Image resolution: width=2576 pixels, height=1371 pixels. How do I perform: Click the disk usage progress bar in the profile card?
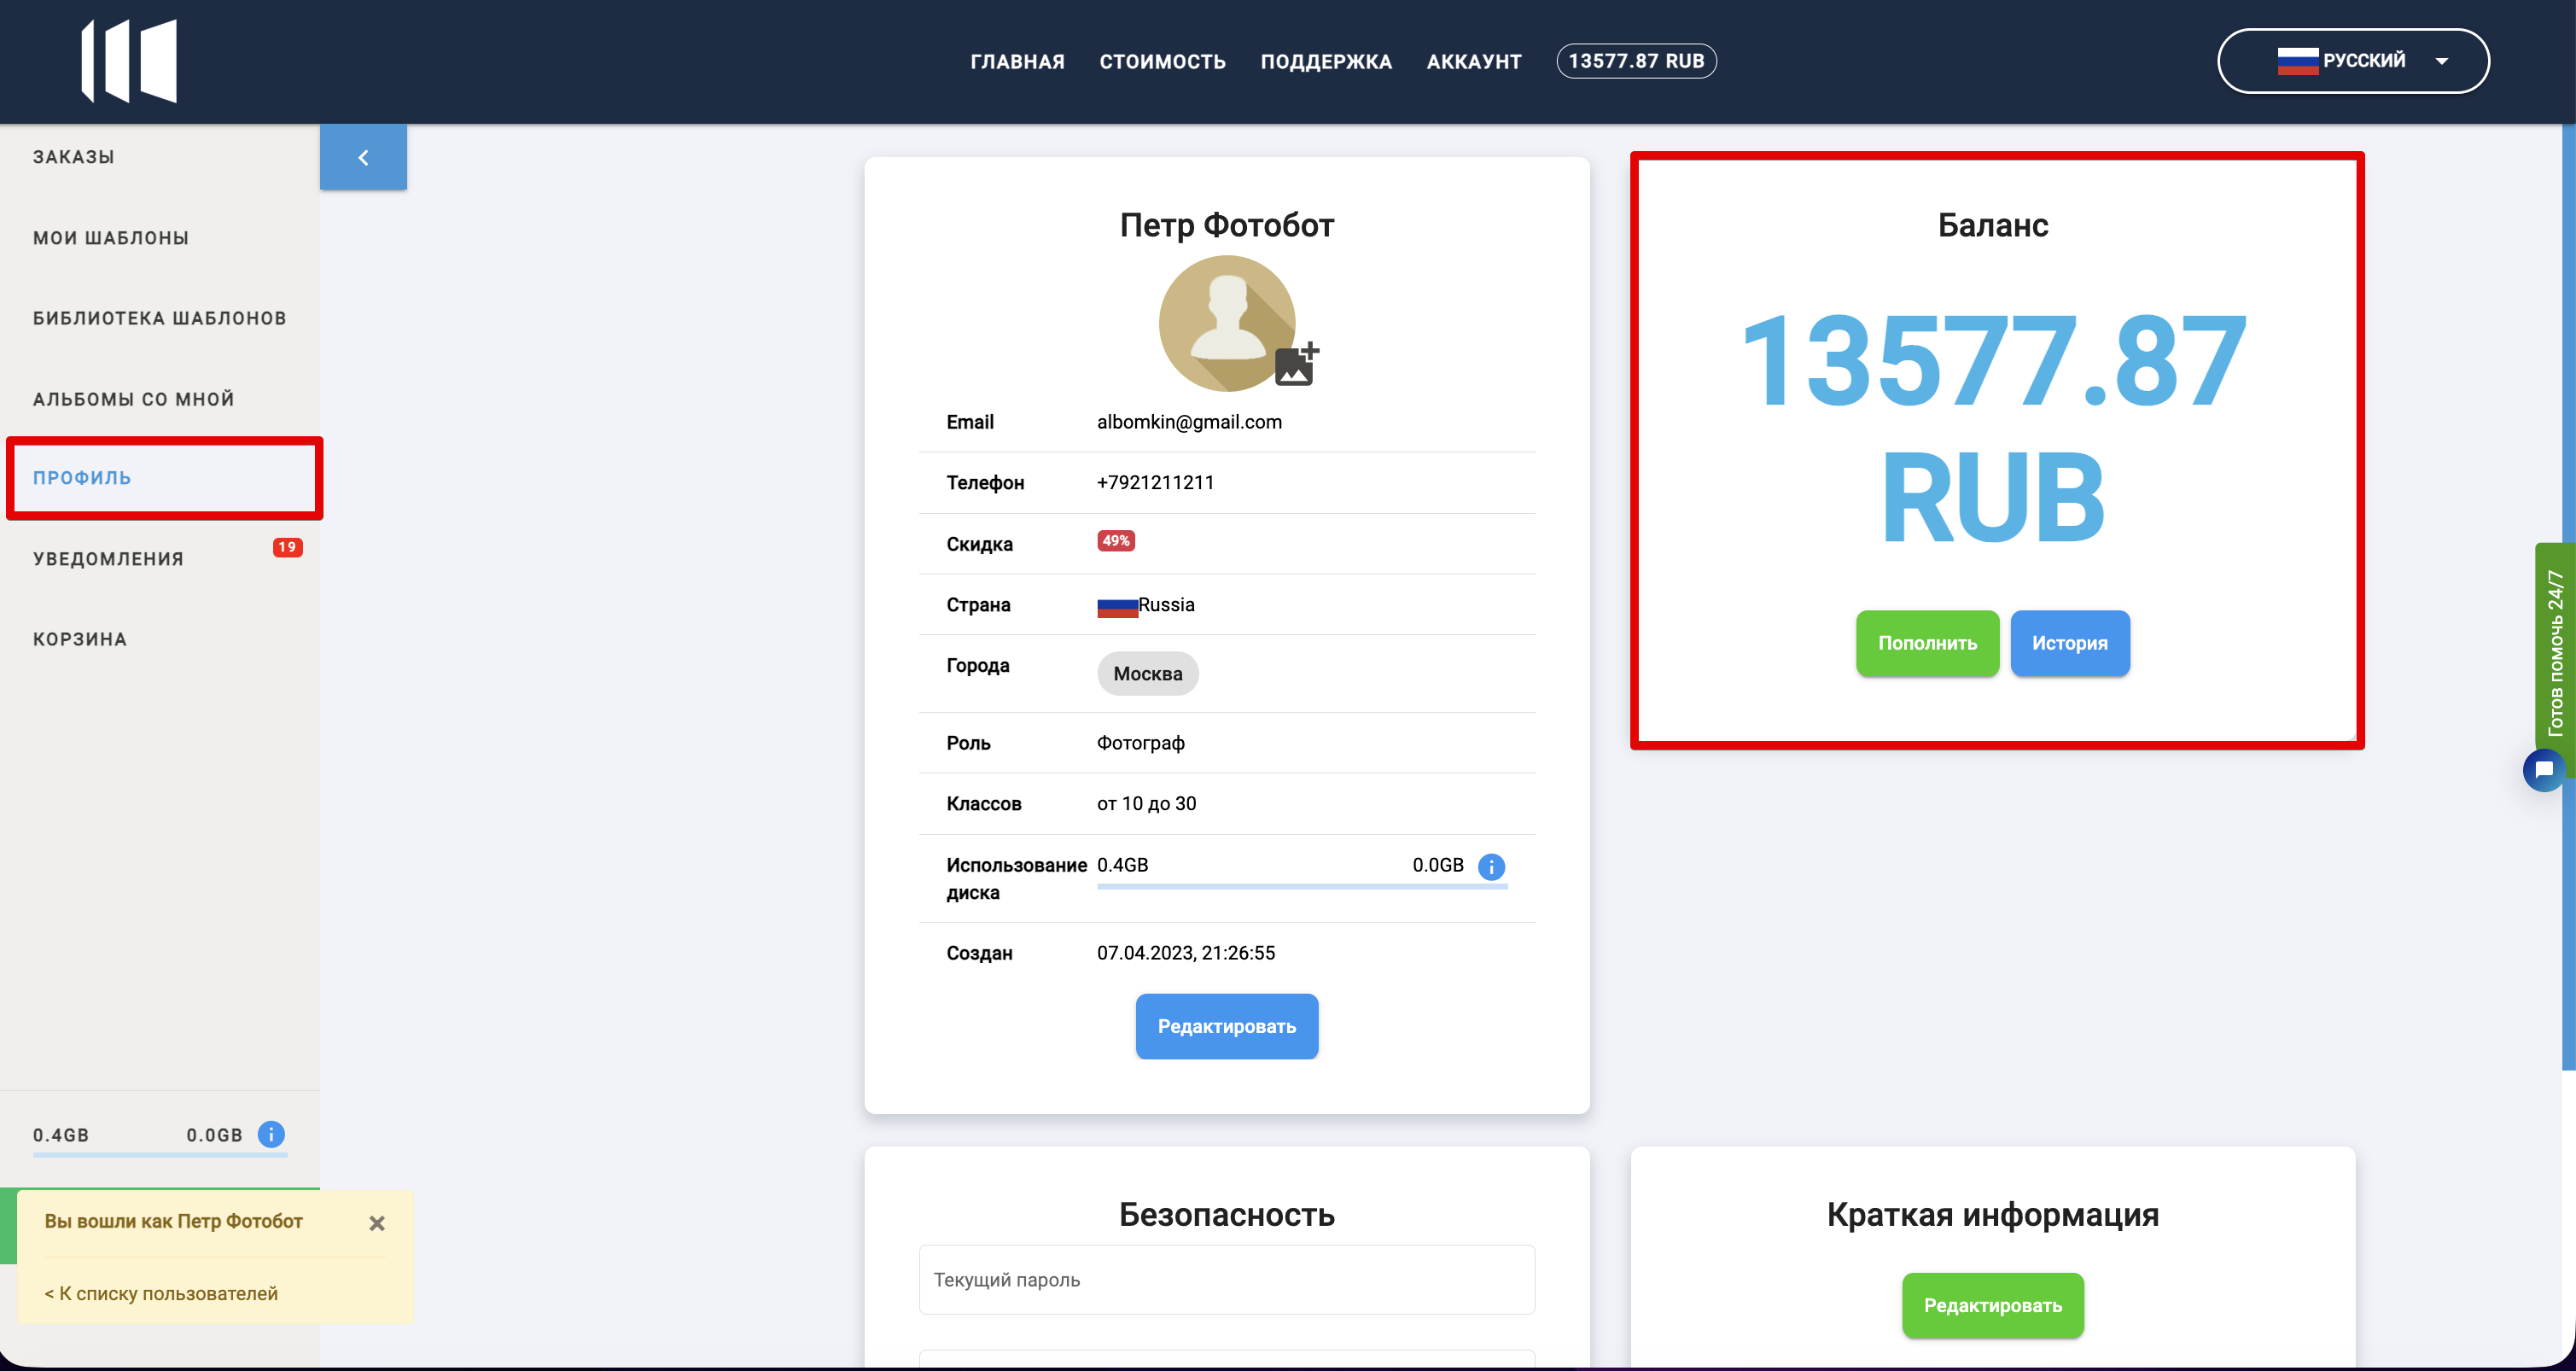click(x=1302, y=886)
